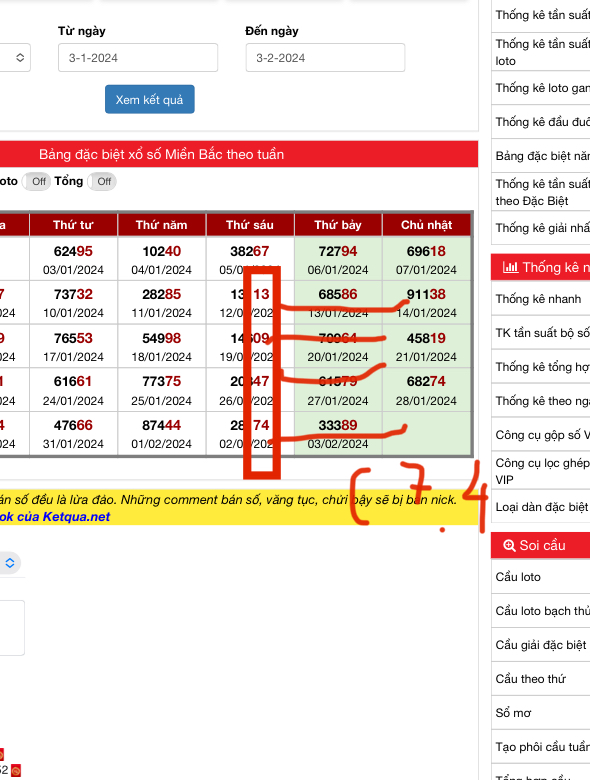Toggle the loto Off switch
Screen dimensions: 590x780
pyautogui.click(x=36, y=182)
